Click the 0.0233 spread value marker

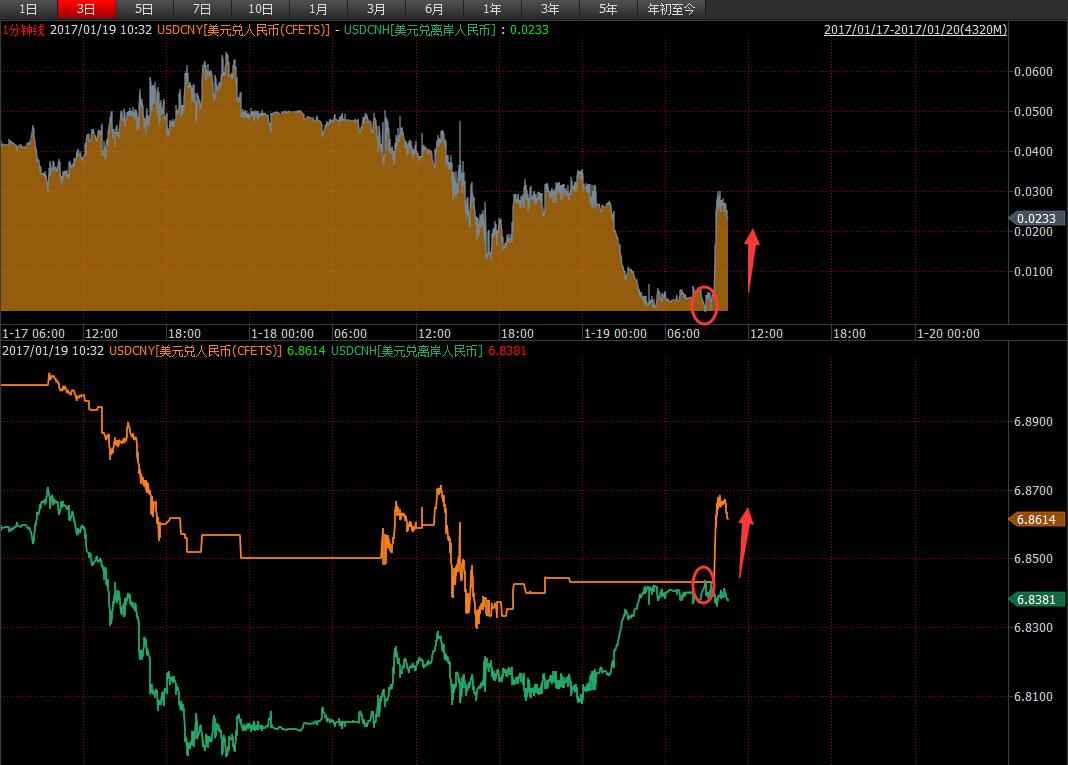[x=1035, y=218]
